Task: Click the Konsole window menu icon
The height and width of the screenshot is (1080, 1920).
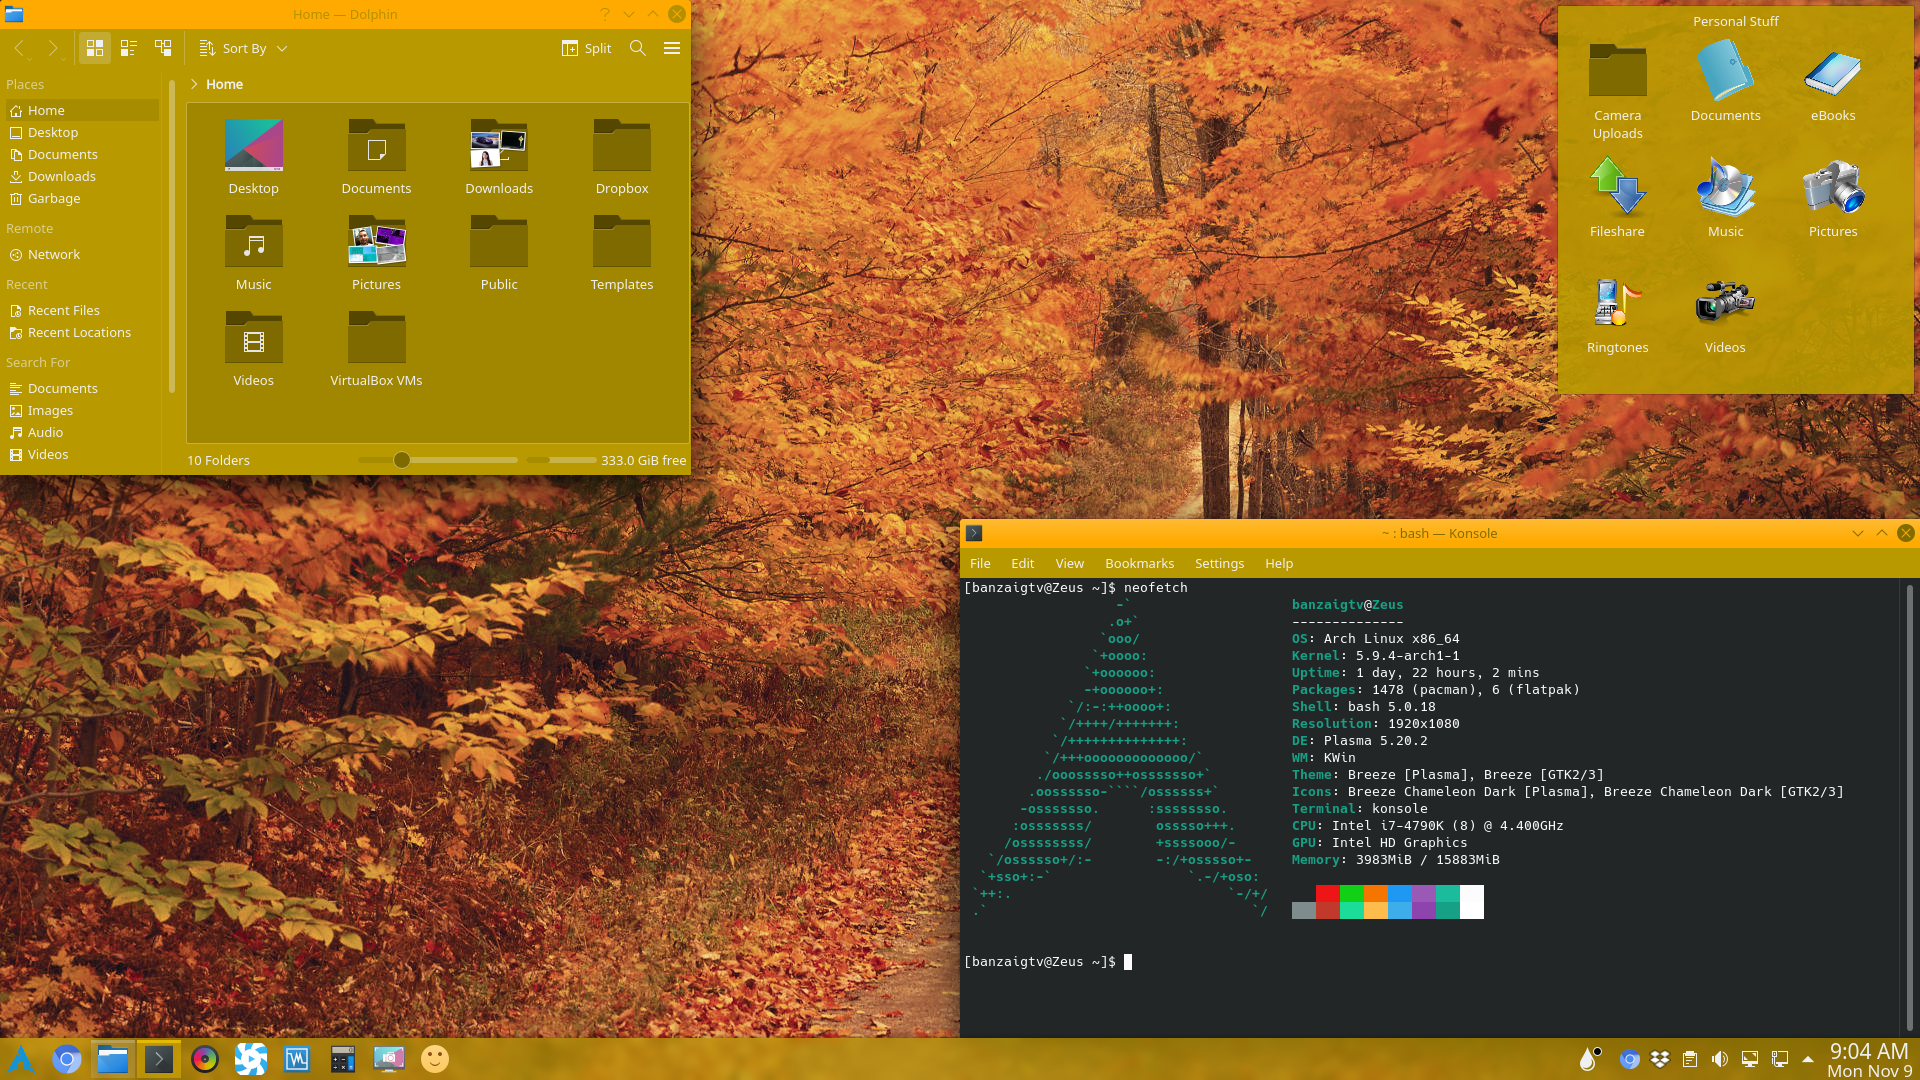Action: tap(974, 533)
